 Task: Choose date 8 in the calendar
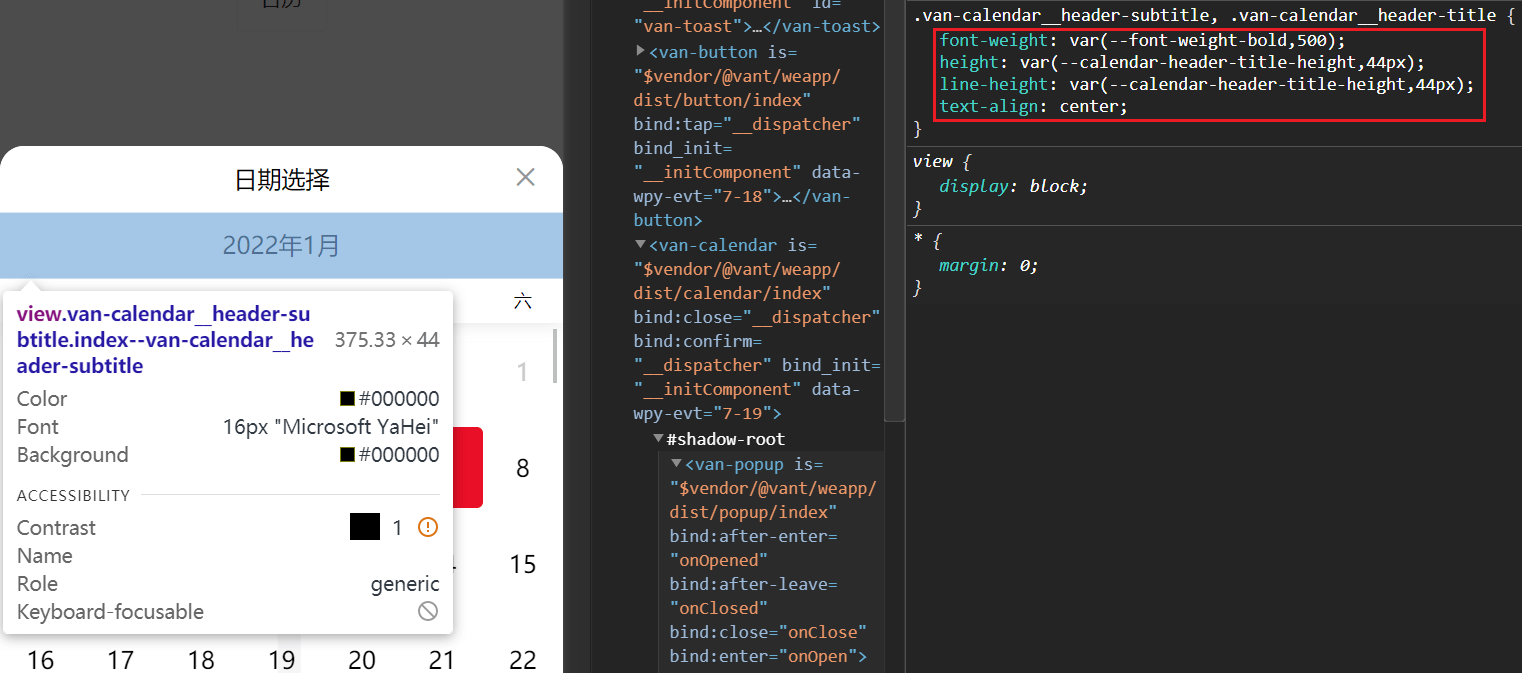[x=522, y=468]
